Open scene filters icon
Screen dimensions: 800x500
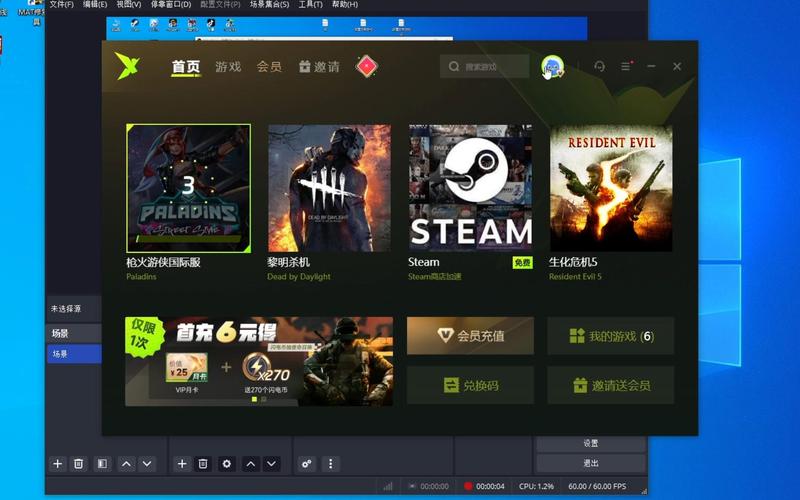pos(102,464)
